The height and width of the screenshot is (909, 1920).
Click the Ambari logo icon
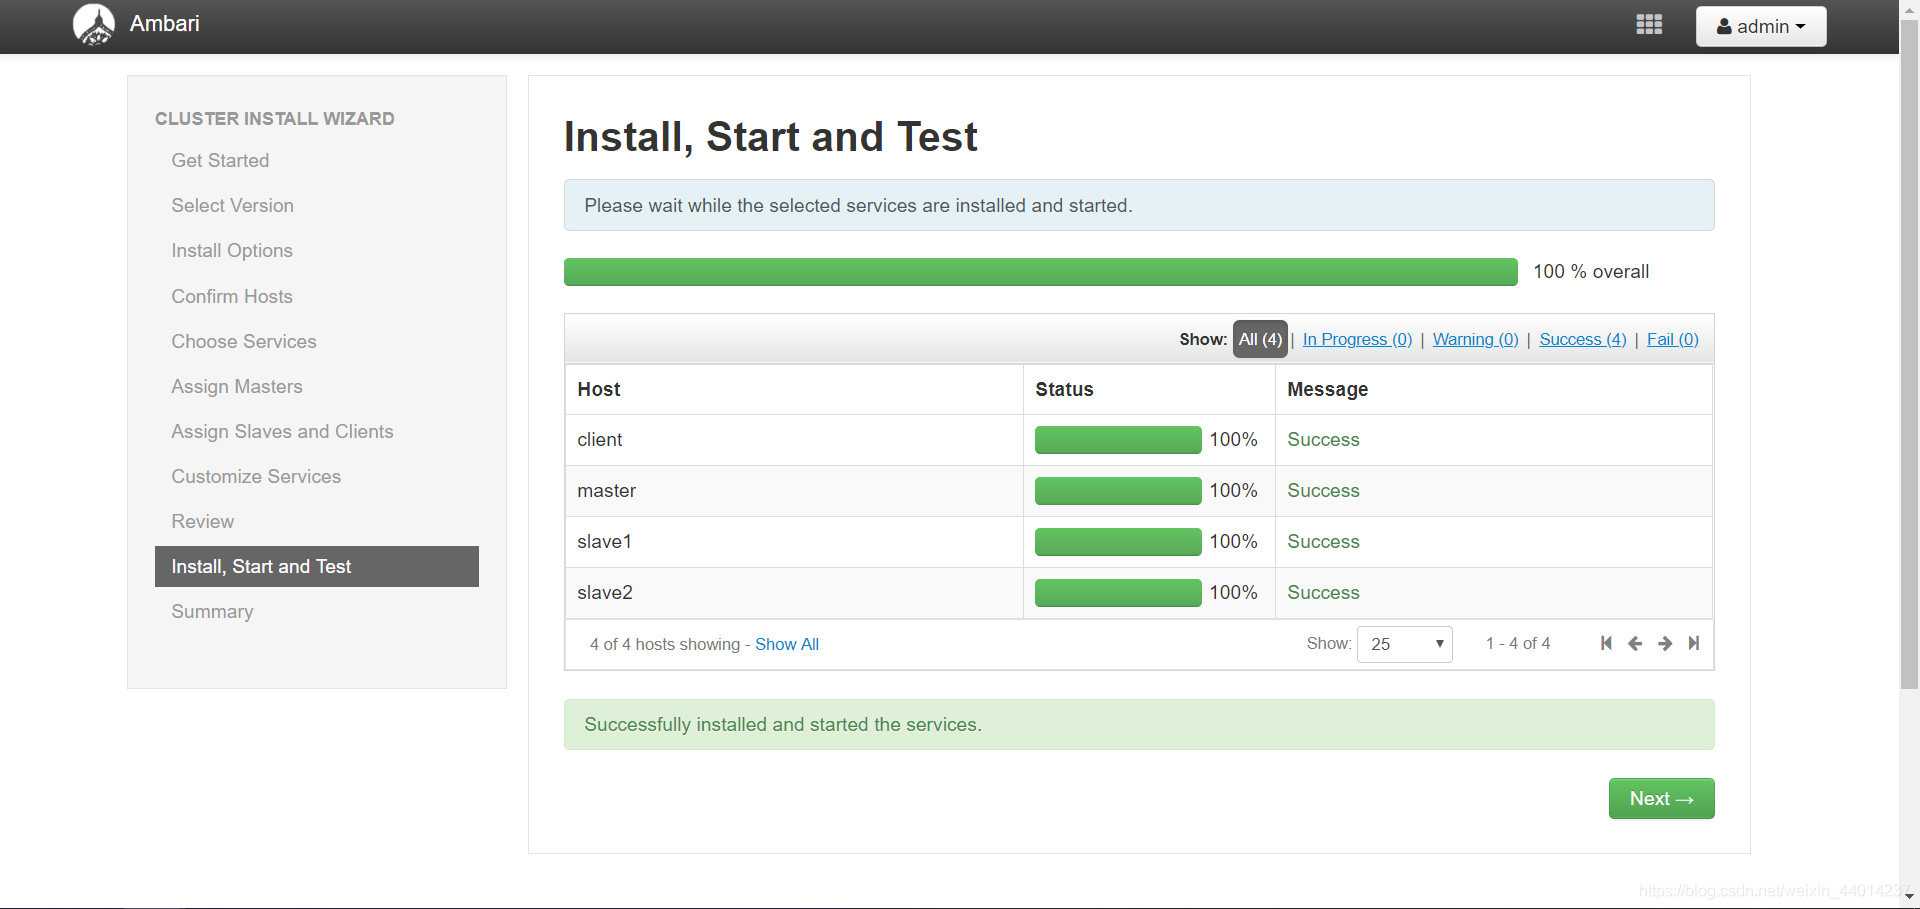pyautogui.click(x=94, y=25)
